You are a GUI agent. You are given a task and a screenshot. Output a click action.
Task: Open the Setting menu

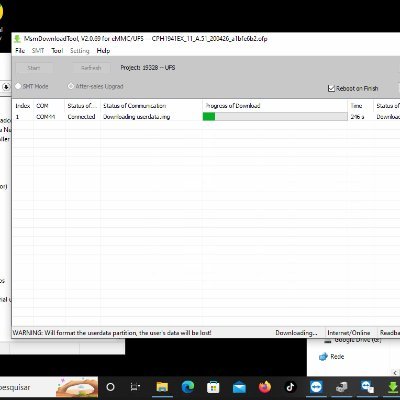coord(80,51)
